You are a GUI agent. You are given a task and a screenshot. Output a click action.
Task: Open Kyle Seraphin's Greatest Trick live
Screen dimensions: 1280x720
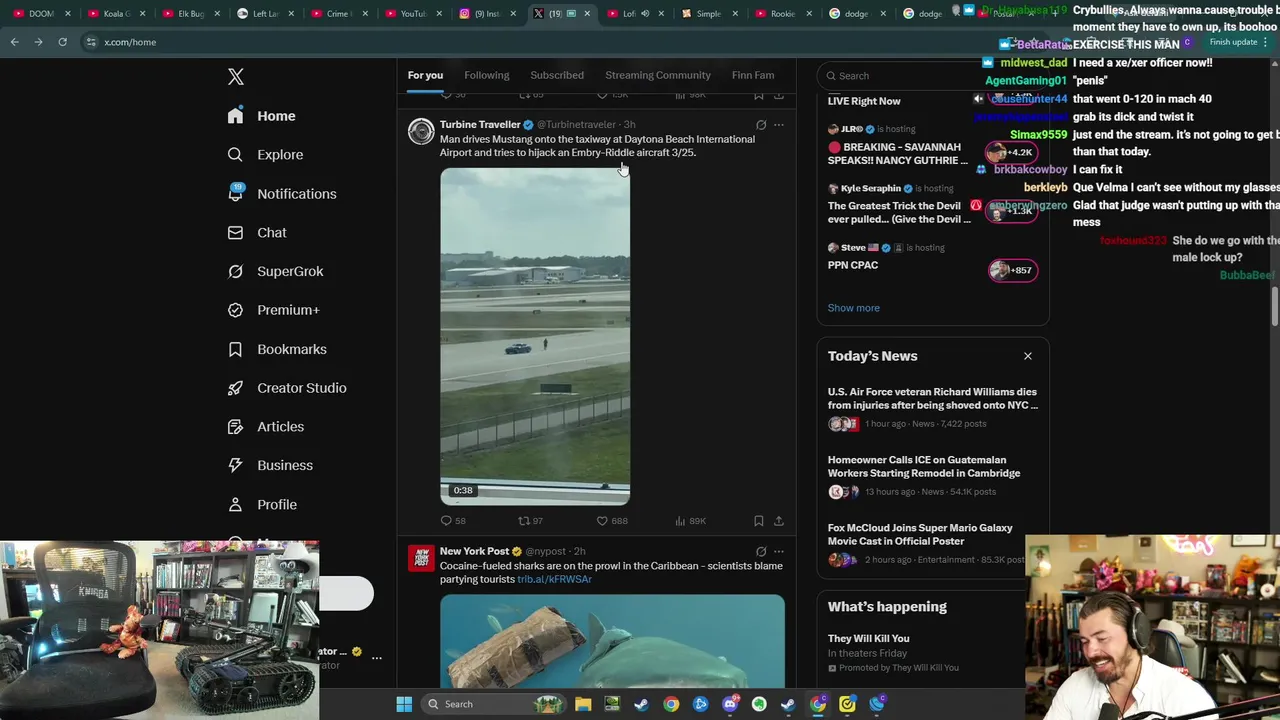coord(932,206)
